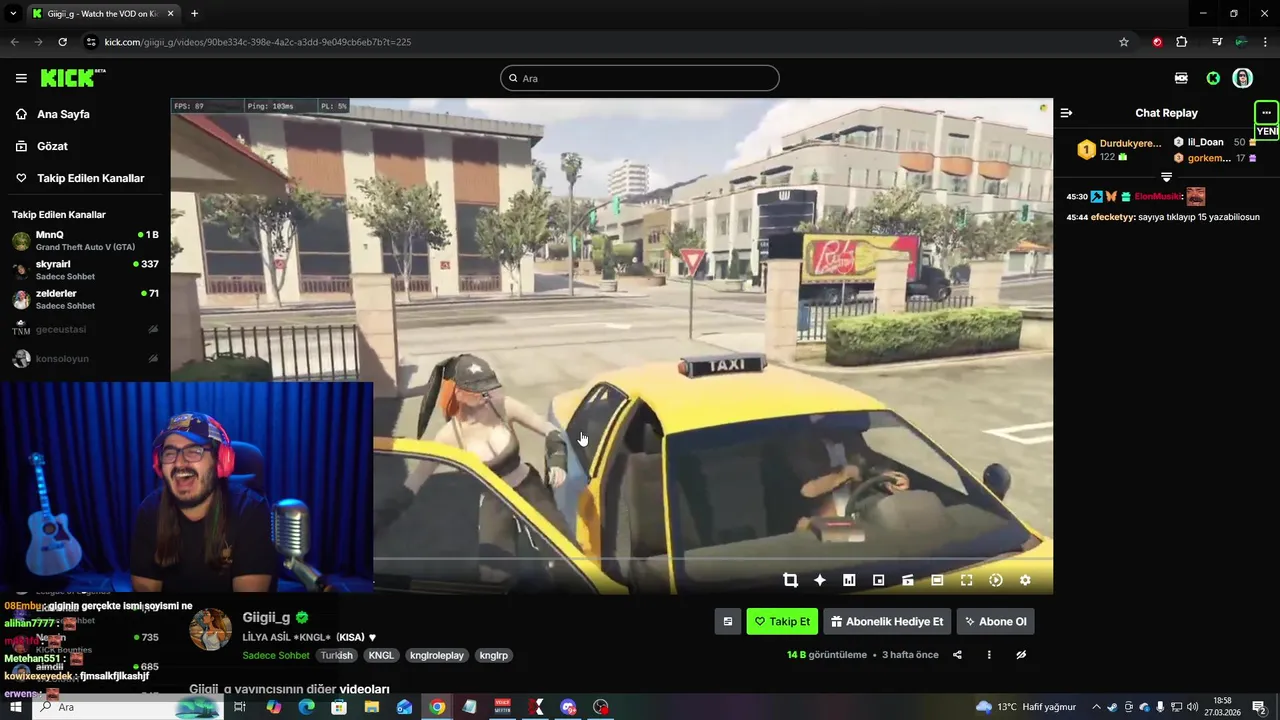
Task: Click Abonelik Hediye Et button
Action: point(887,621)
